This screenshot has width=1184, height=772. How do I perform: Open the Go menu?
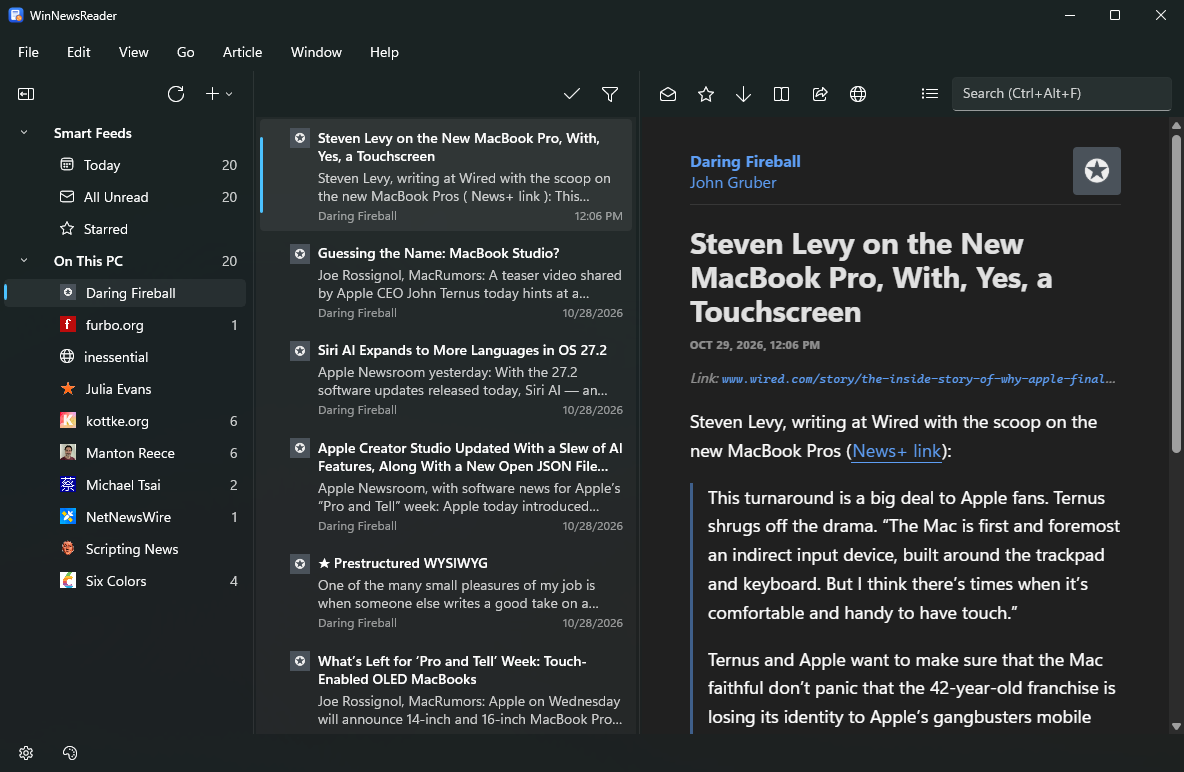[x=186, y=52]
